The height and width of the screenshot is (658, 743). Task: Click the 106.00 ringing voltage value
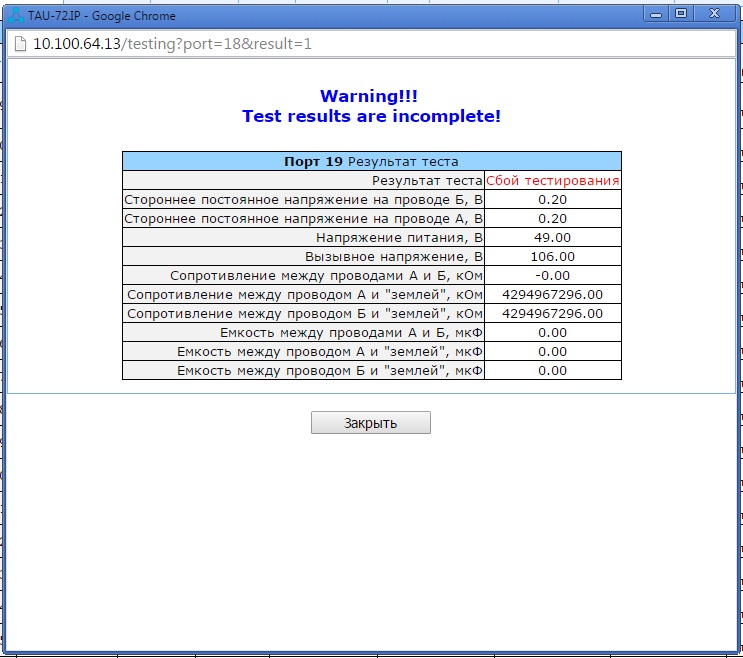click(553, 256)
